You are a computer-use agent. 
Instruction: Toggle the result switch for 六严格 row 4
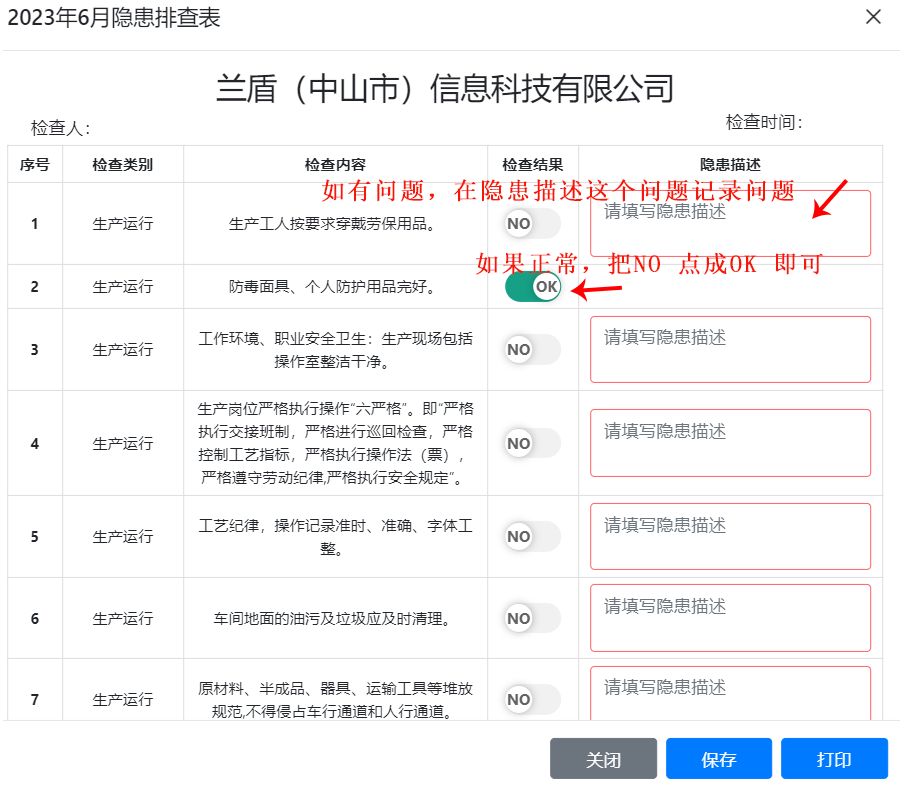(533, 443)
